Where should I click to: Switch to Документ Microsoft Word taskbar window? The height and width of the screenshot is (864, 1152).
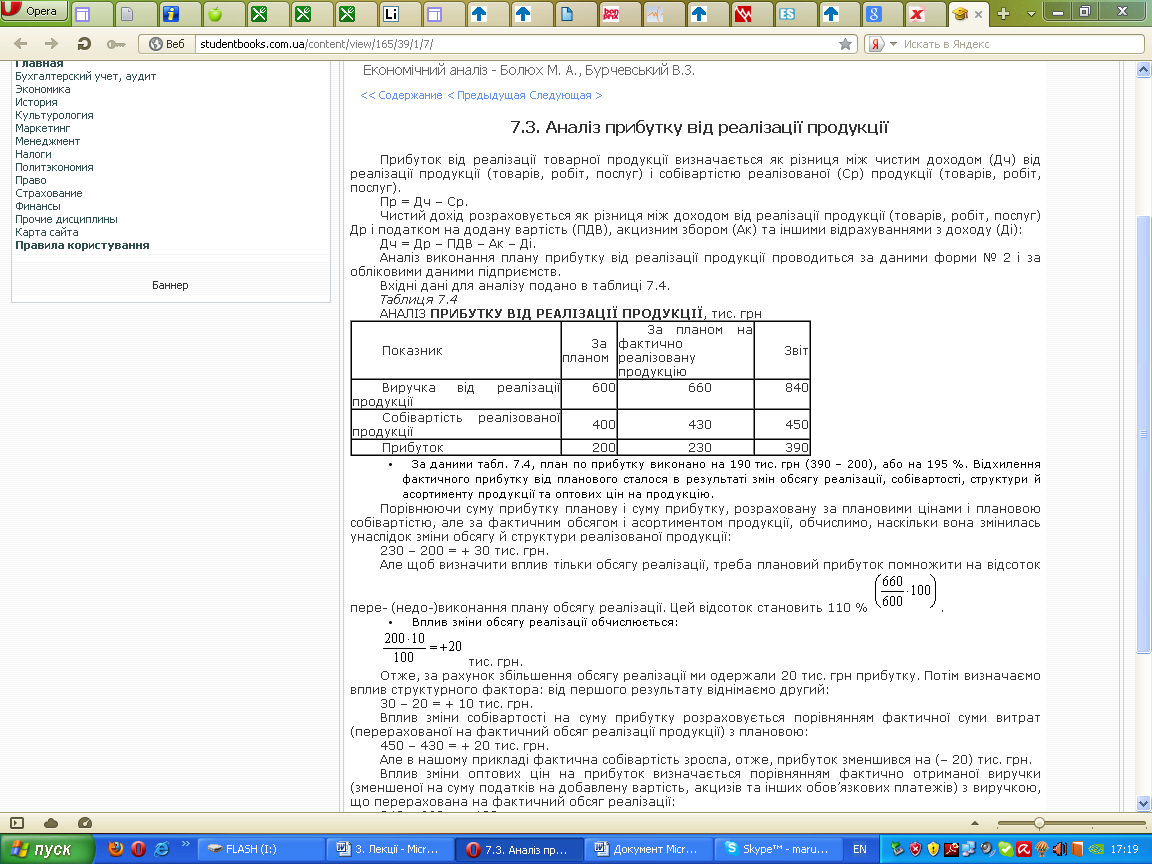coord(648,849)
